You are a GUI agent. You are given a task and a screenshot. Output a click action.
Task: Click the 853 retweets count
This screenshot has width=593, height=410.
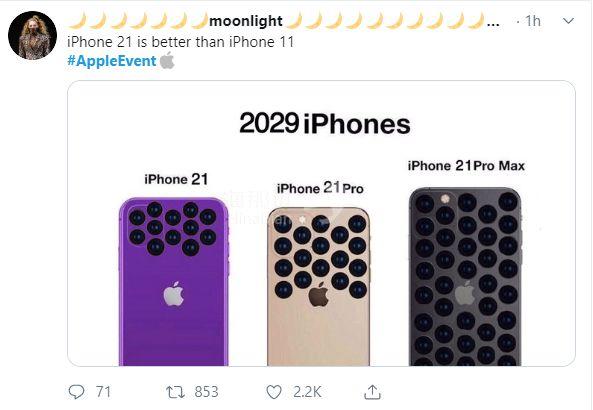coord(206,392)
